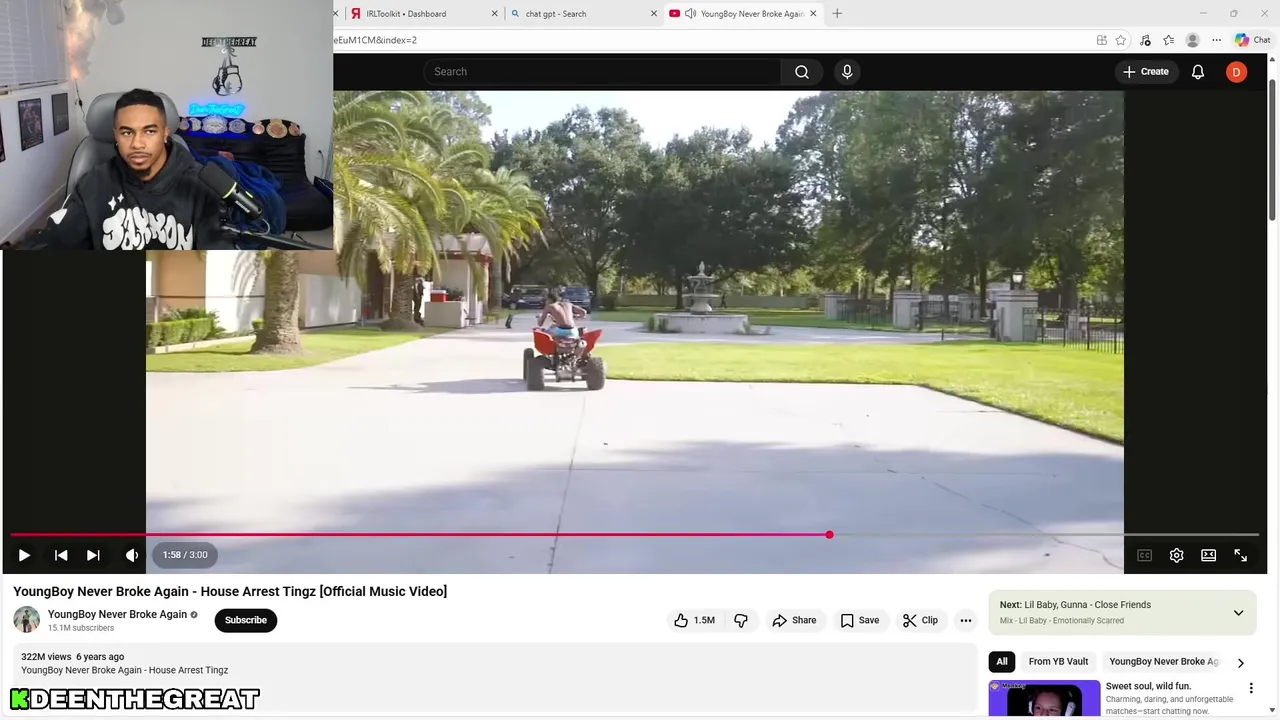
Task: Toggle closed captions on the video
Action: (1144, 555)
